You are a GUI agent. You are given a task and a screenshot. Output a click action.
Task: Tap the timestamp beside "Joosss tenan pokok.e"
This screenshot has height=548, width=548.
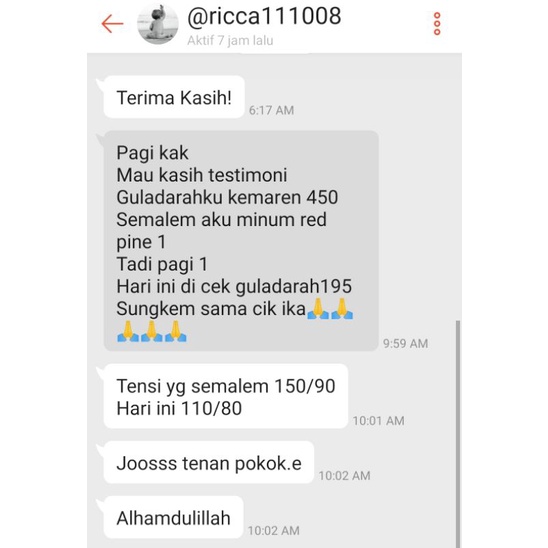[x=345, y=476]
